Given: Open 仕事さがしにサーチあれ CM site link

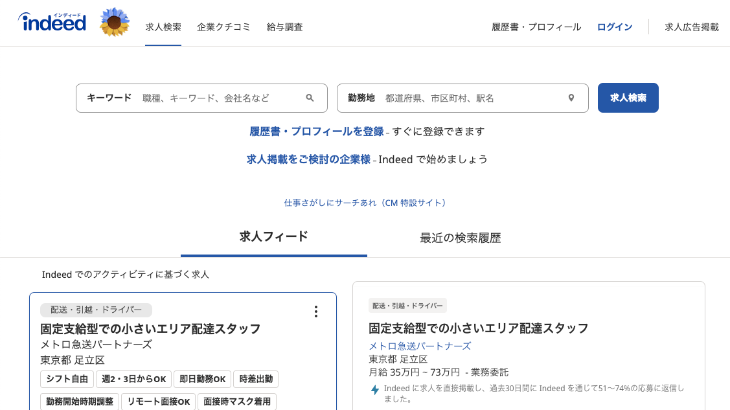Looking at the screenshot, I should point(365,203).
